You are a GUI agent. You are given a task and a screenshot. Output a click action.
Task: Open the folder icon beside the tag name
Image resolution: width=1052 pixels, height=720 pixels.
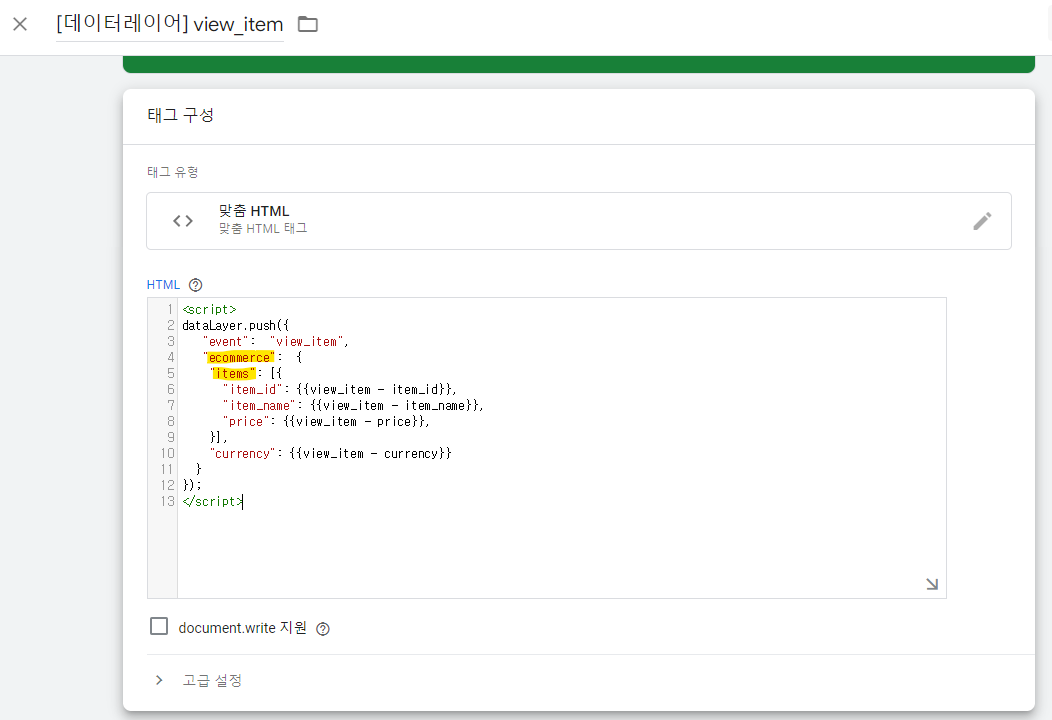click(307, 23)
